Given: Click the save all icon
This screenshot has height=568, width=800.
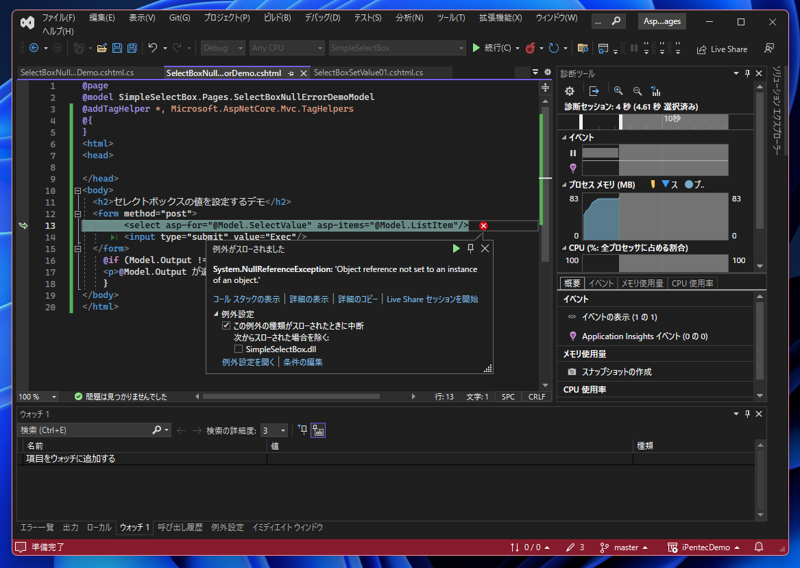Looking at the screenshot, I should pyautogui.click(x=132, y=48).
